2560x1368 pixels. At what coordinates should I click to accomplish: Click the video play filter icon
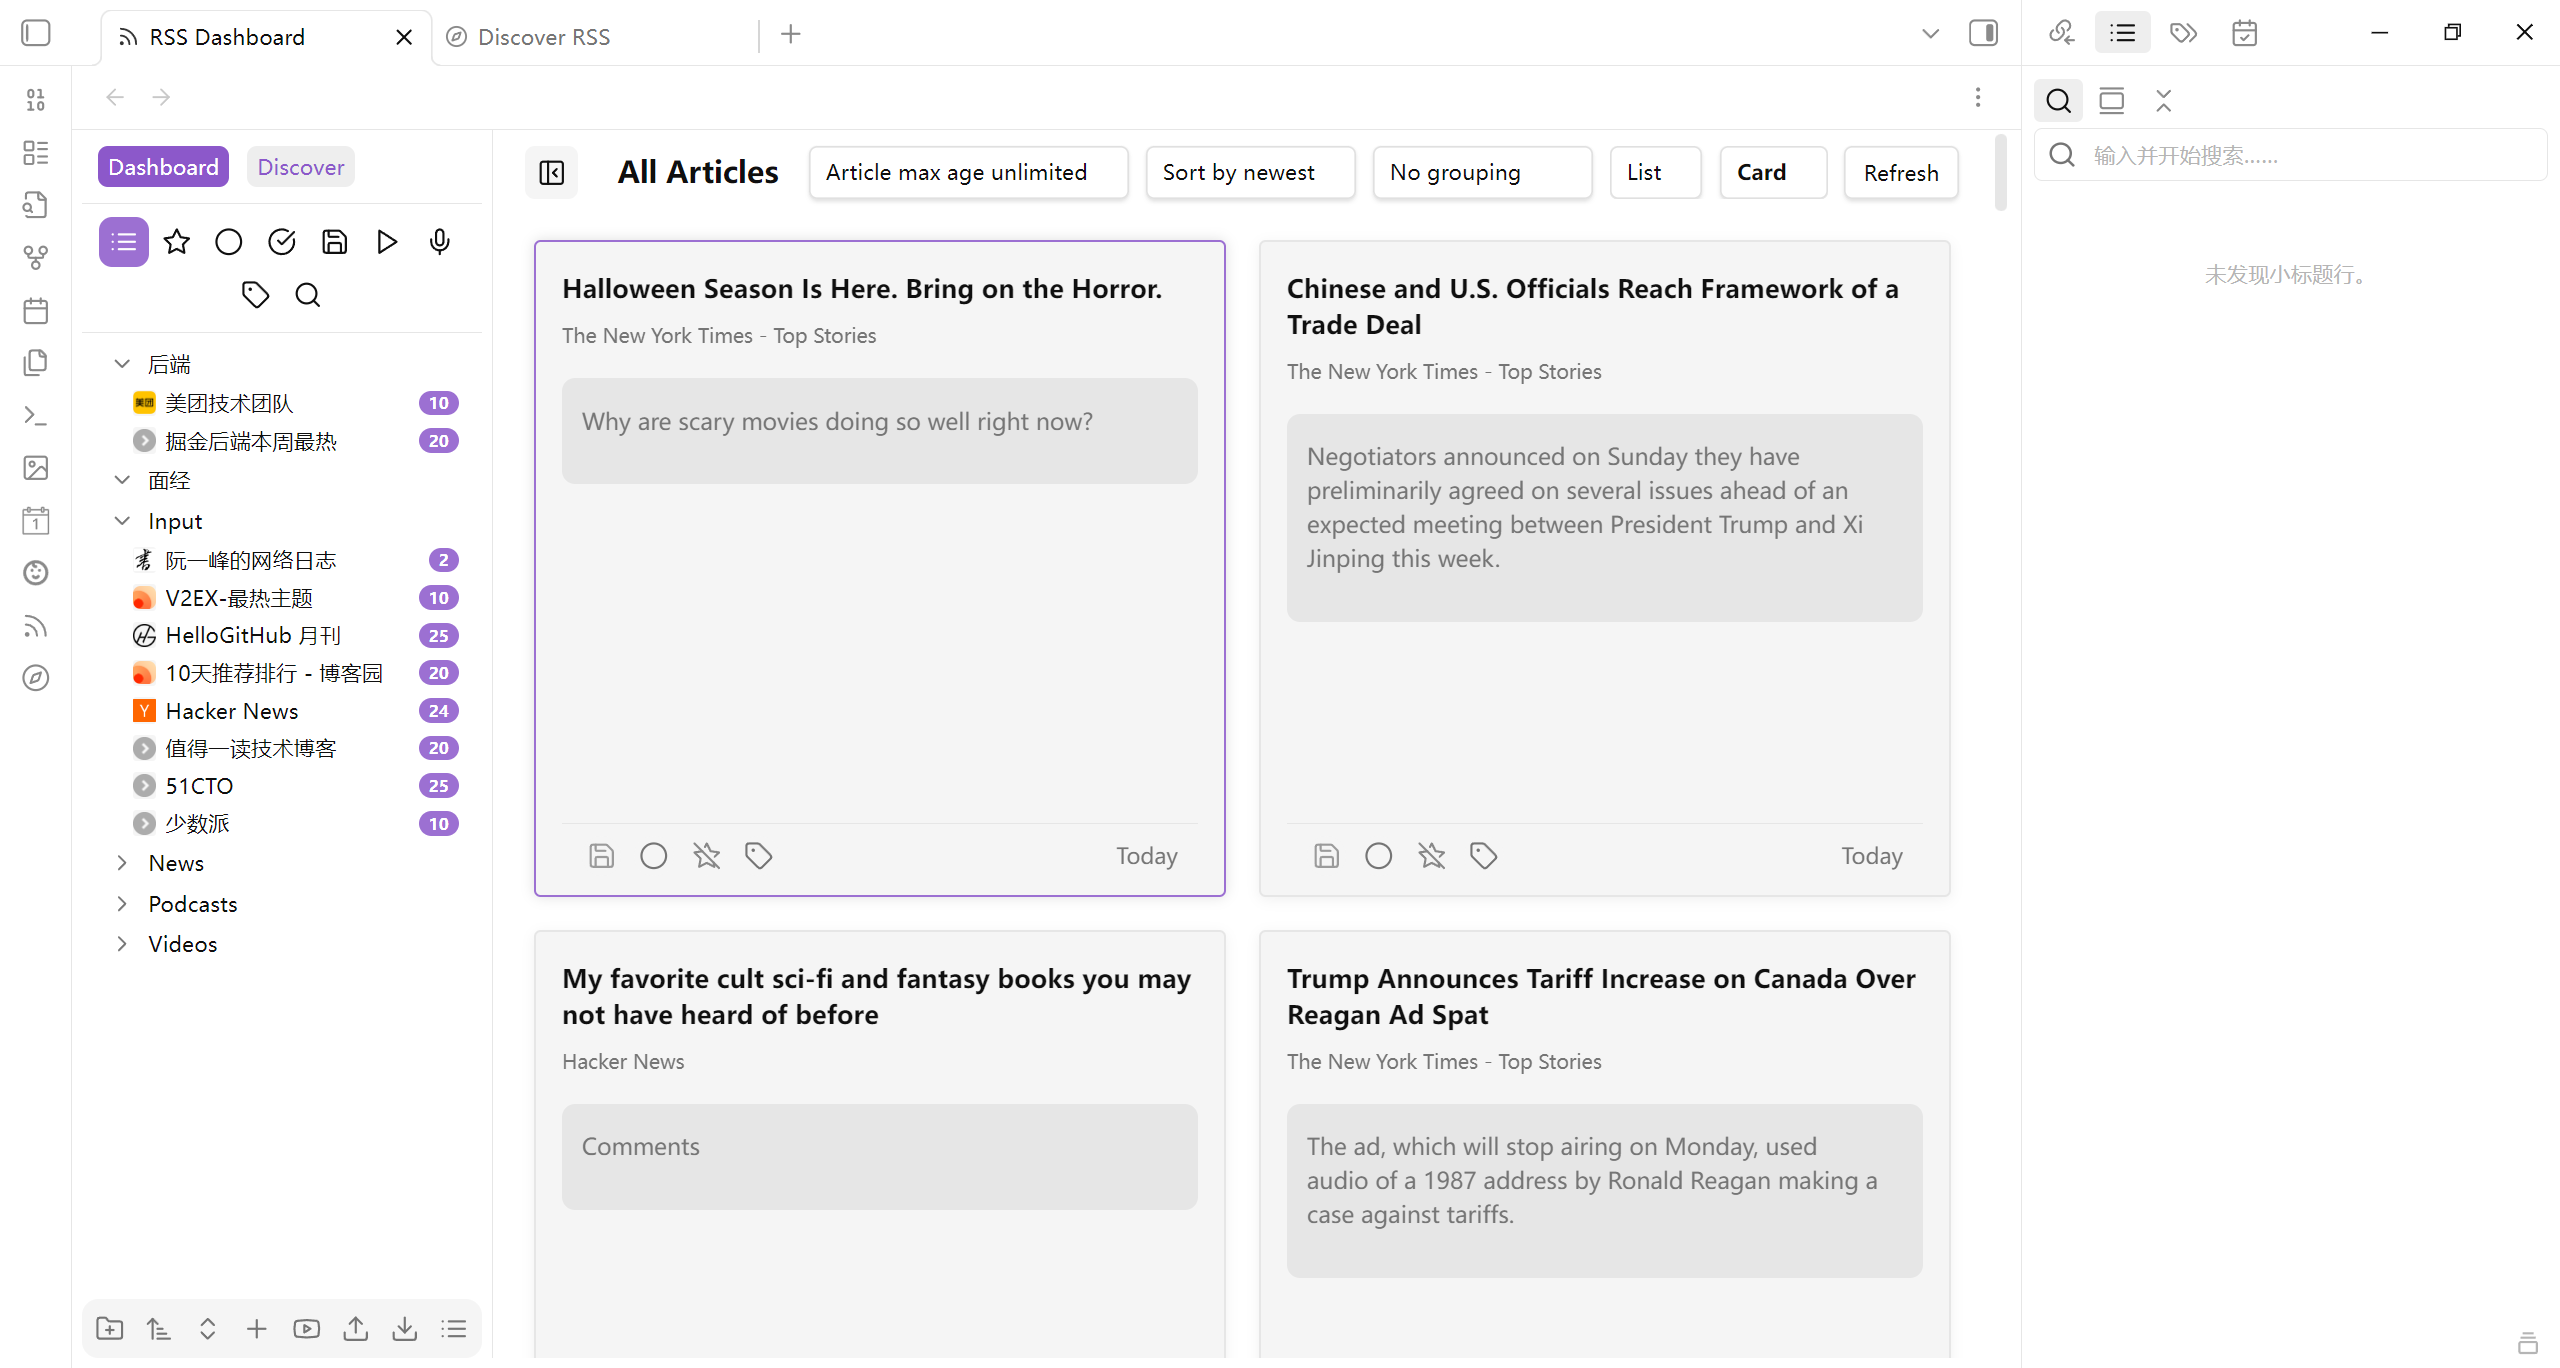[x=387, y=242]
